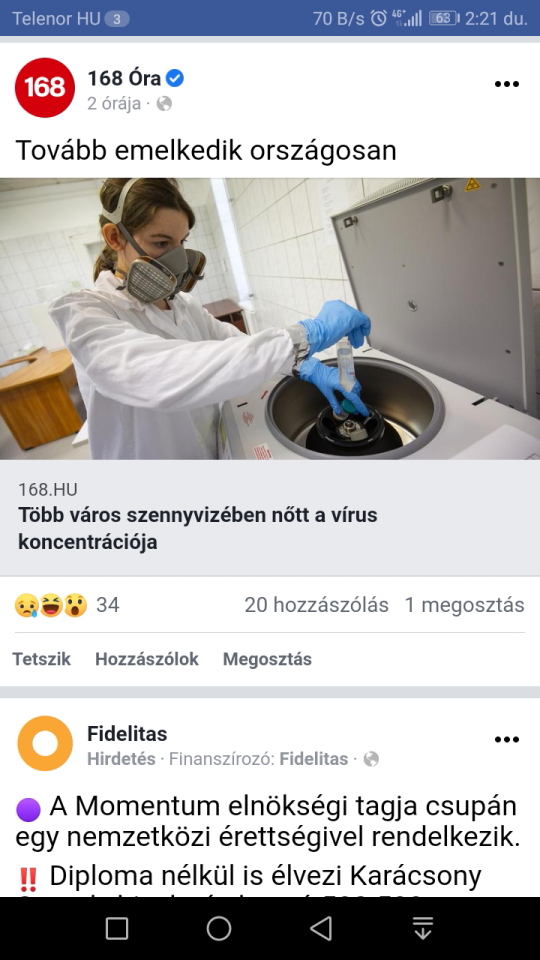Tap the globe icon next to Fidelitas sponsor
The height and width of the screenshot is (960, 540).
coord(371,759)
